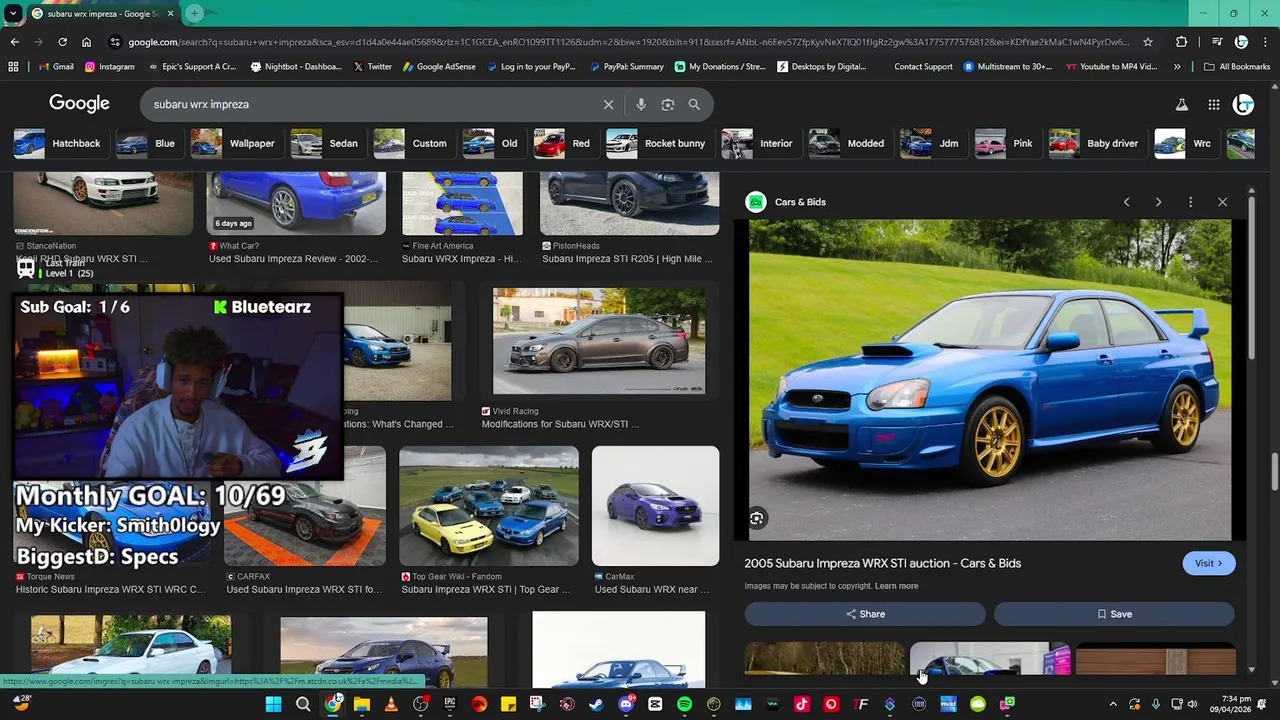Open the Vivid Racing grey Subaru thumbnail
This screenshot has width=1280, height=720.
[599, 341]
